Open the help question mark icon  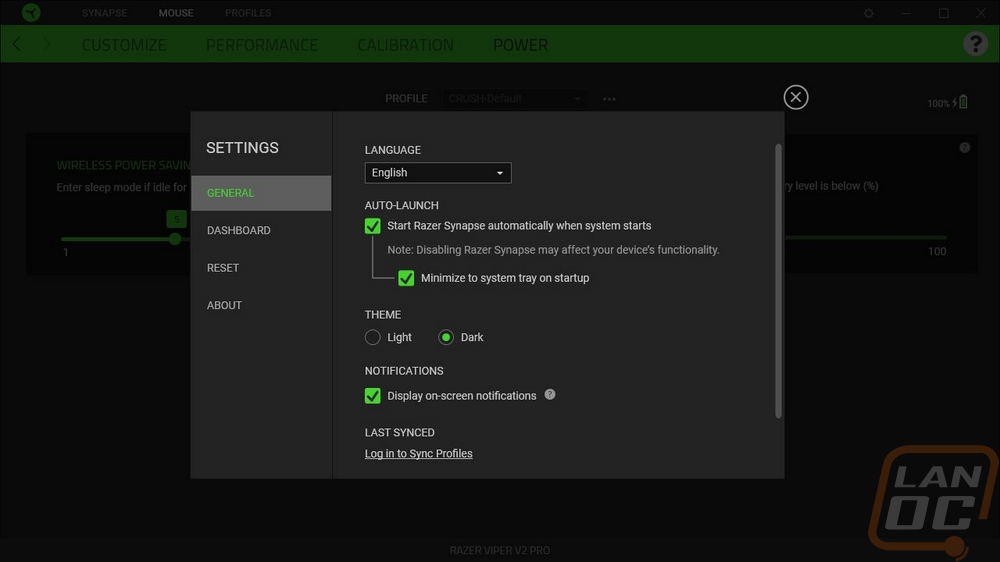(x=975, y=44)
